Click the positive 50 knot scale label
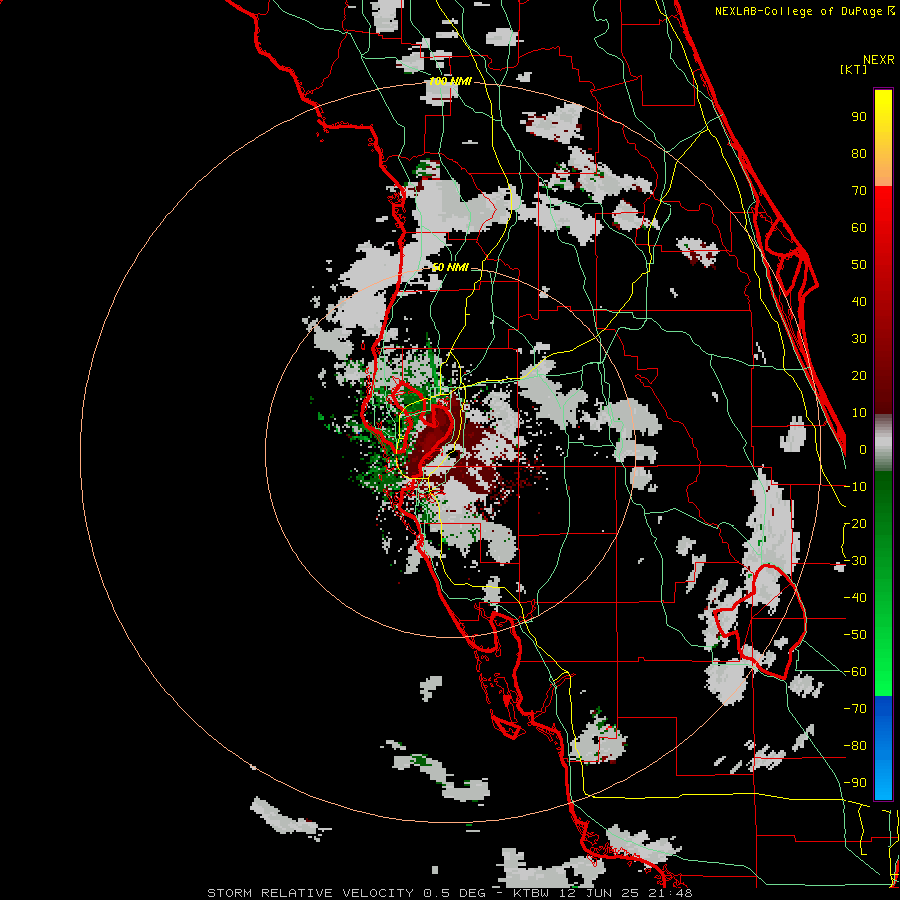 coord(859,265)
